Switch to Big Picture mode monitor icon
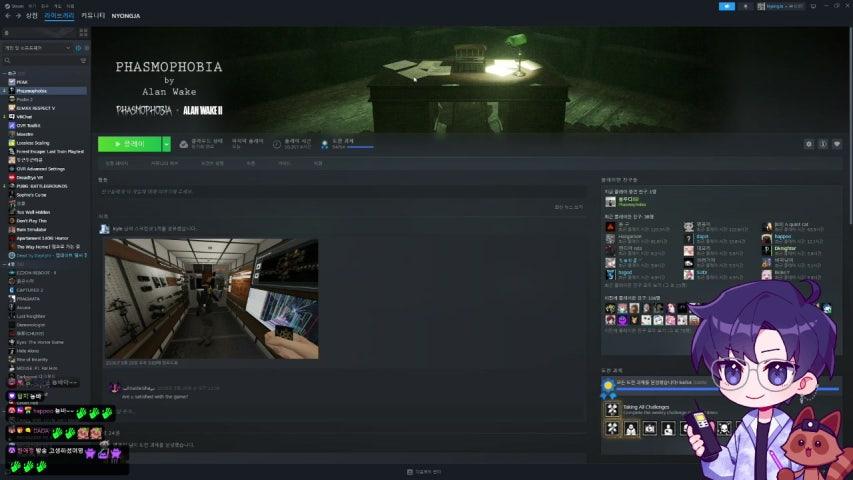 [813, 6]
